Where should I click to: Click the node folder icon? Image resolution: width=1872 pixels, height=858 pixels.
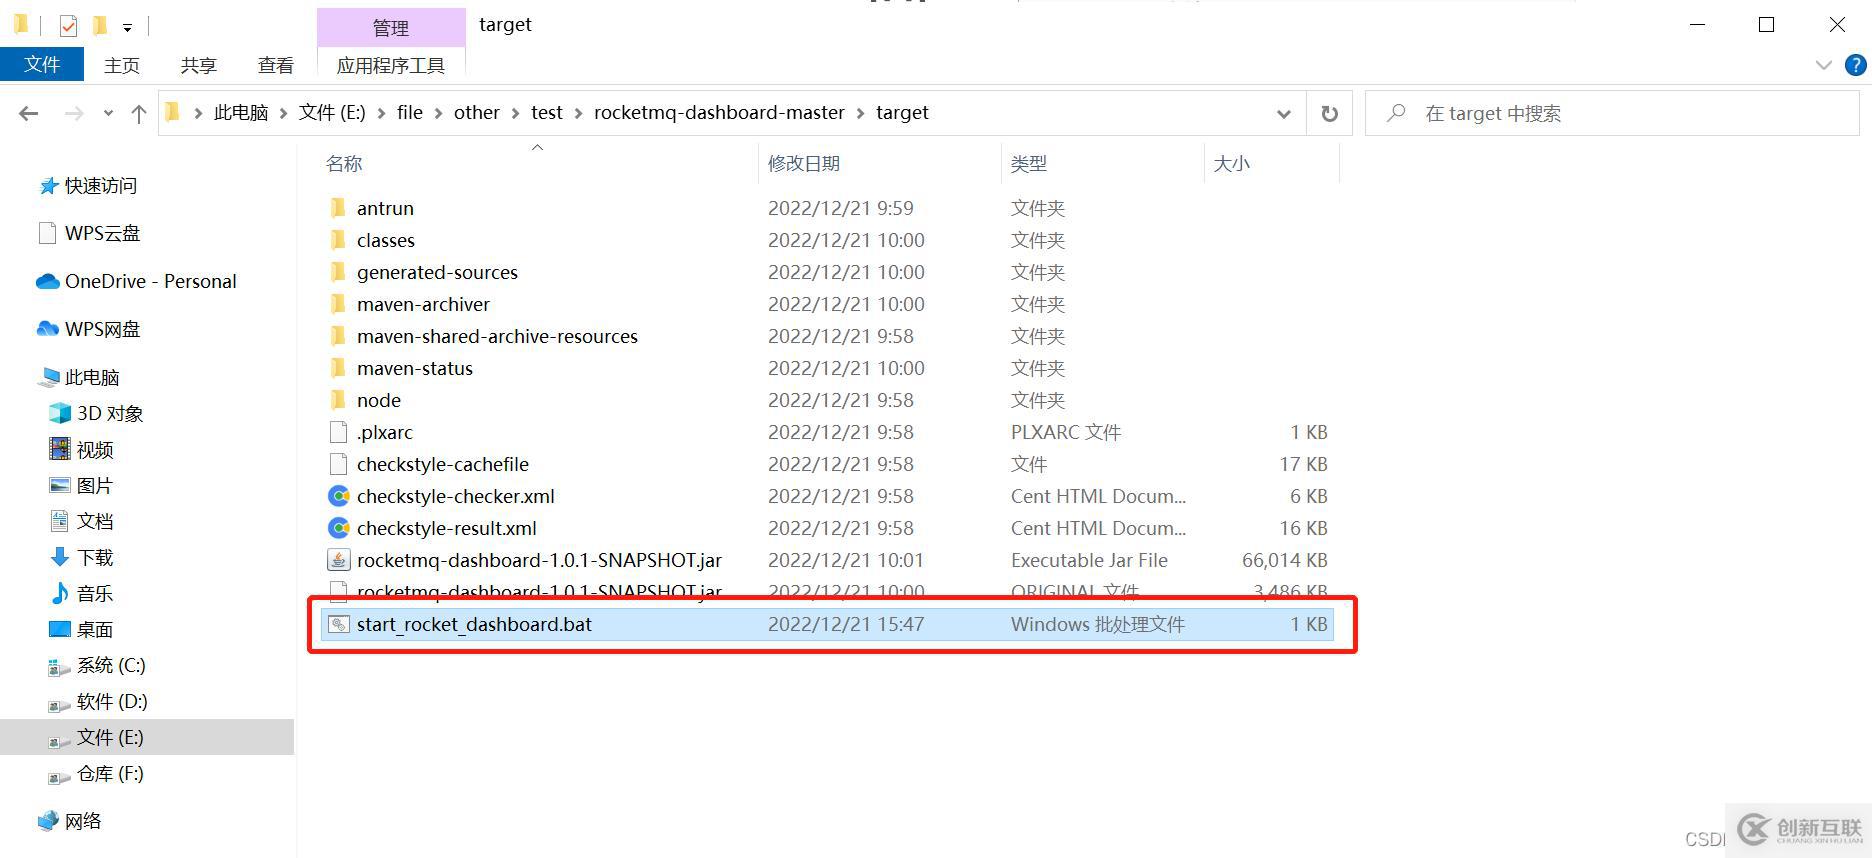[338, 400]
